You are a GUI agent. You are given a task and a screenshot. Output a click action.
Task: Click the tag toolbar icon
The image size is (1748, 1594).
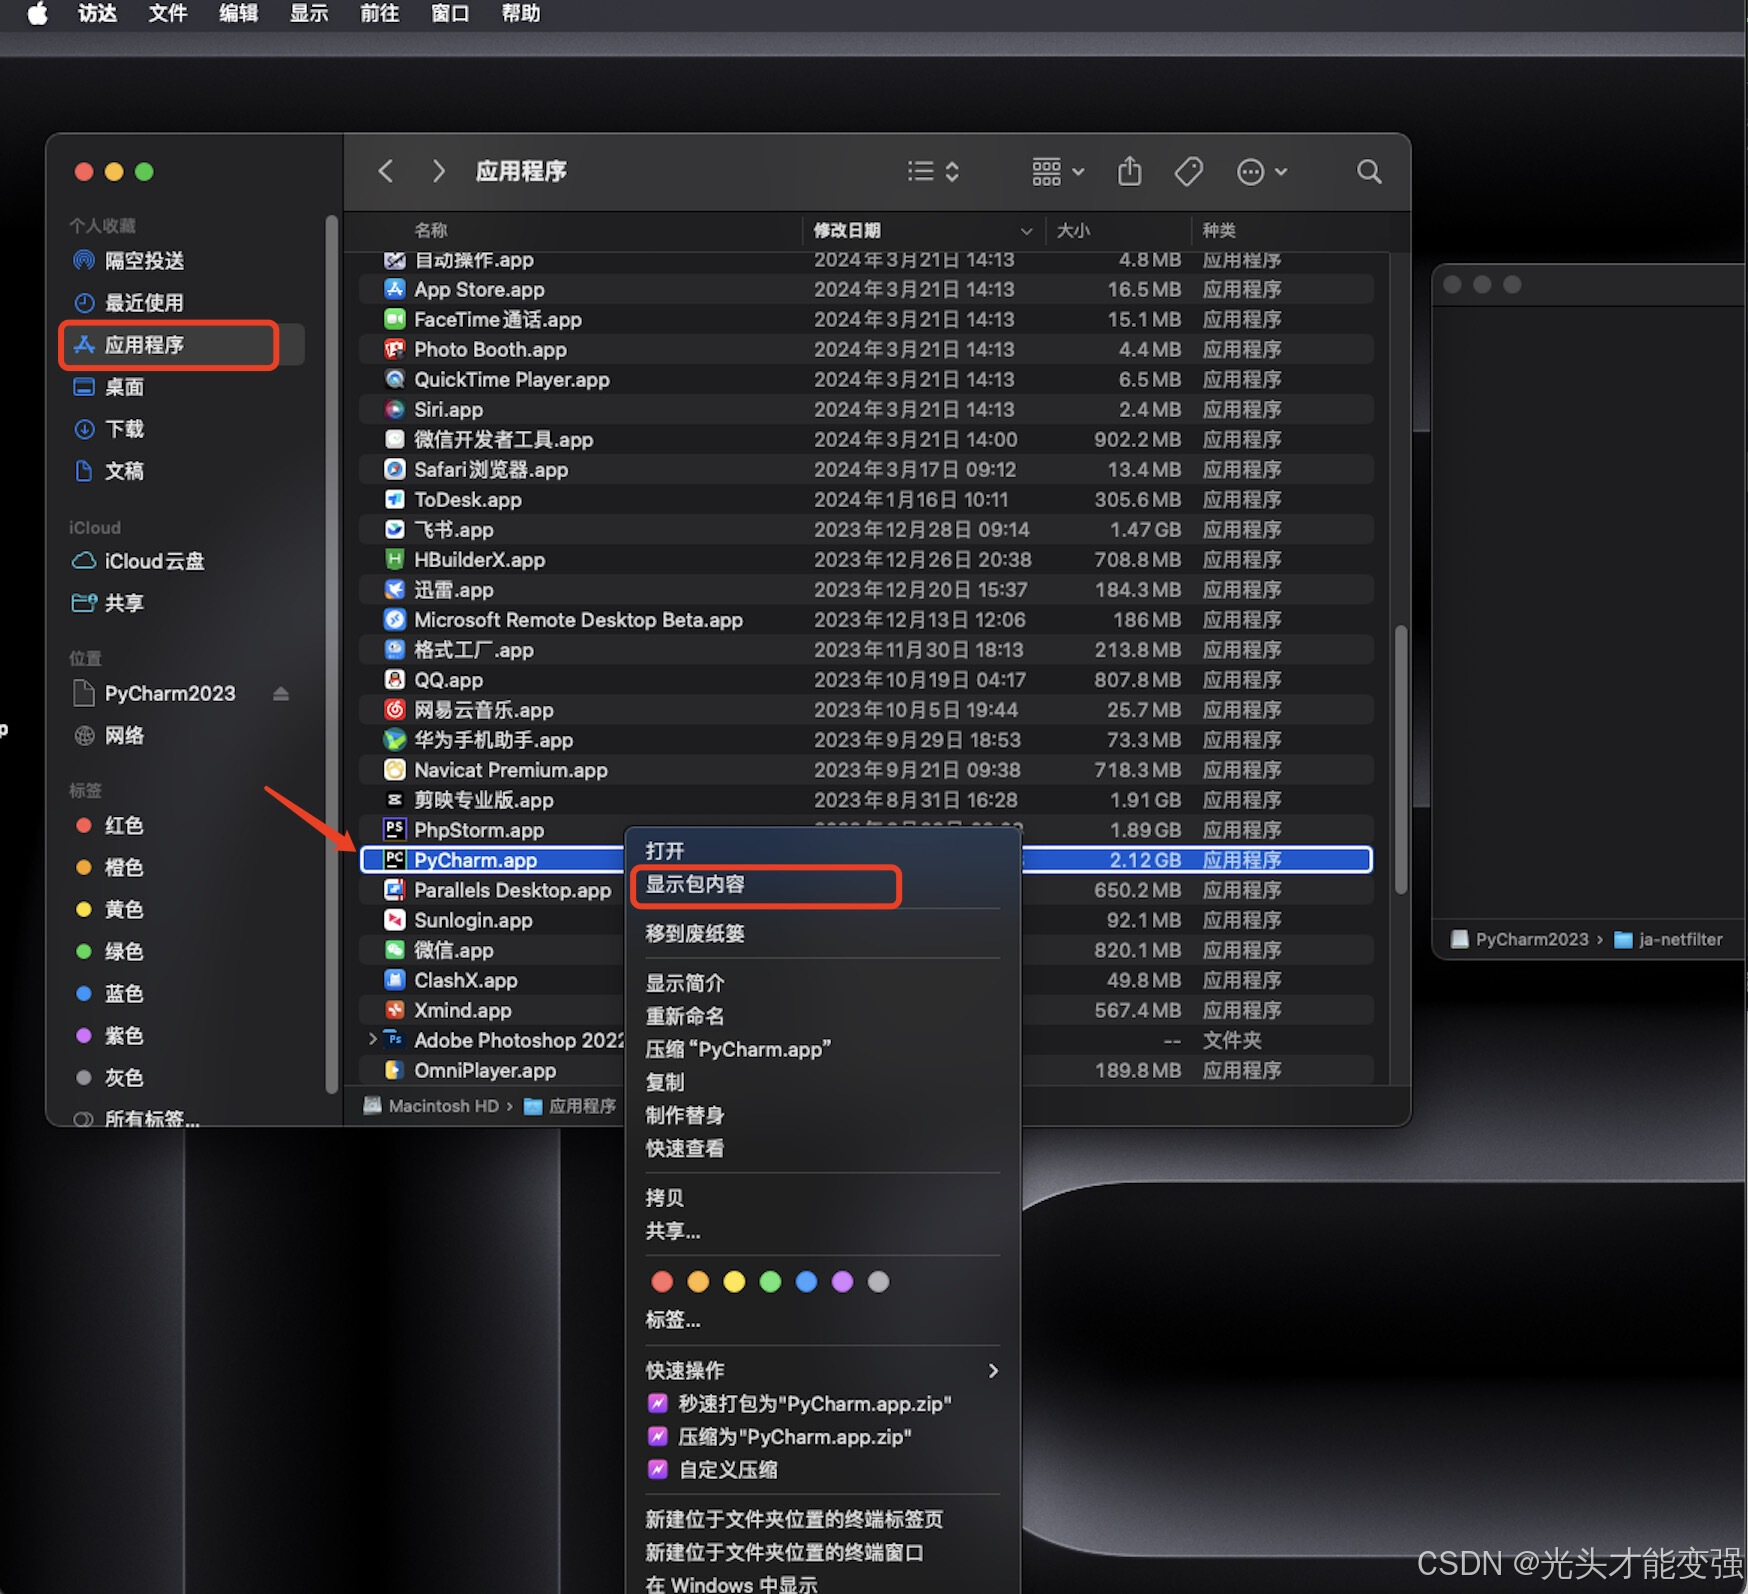1189,171
